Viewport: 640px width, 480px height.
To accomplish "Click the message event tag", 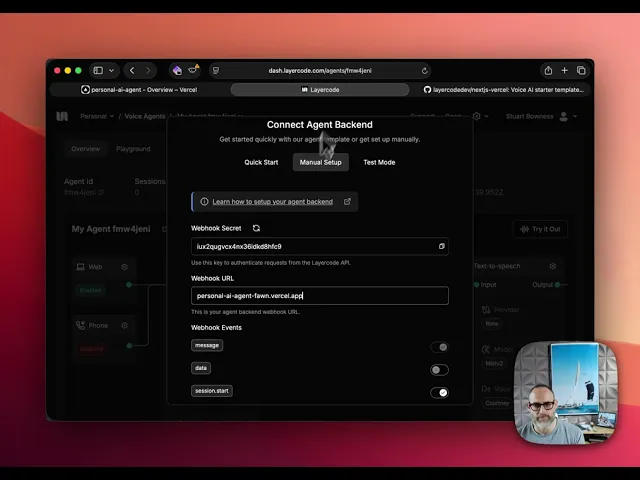I will (x=207, y=345).
